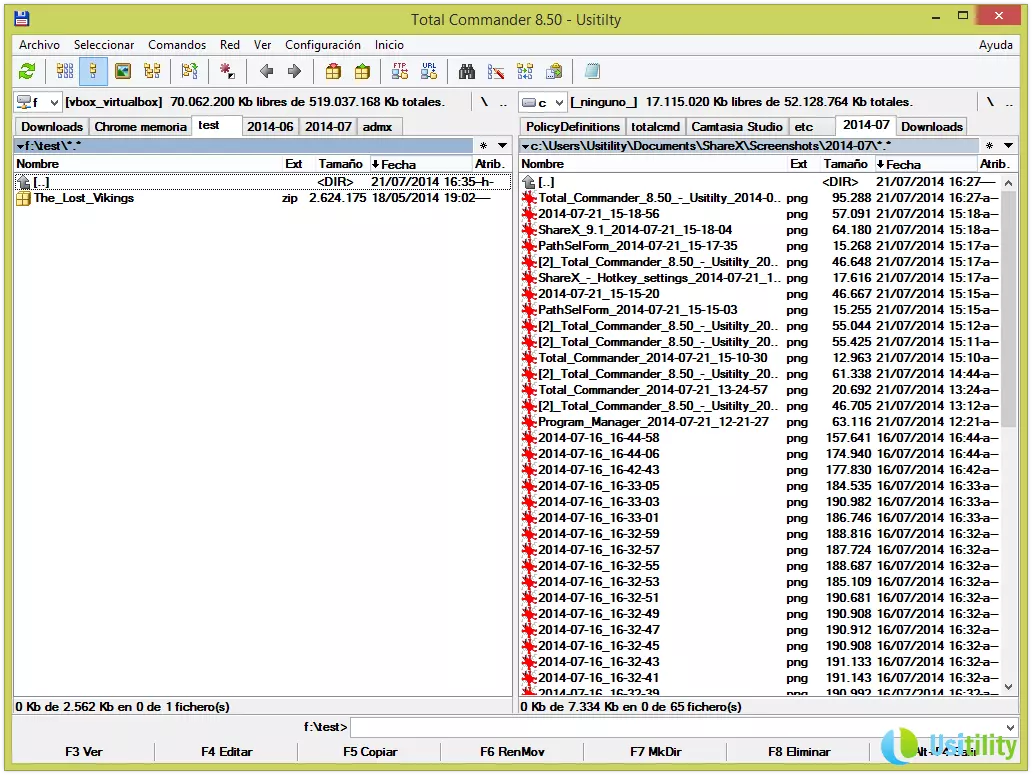This screenshot has height=775, width=1033.
Task: Click the right panel vertical scrollbar
Action: [1009, 400]
